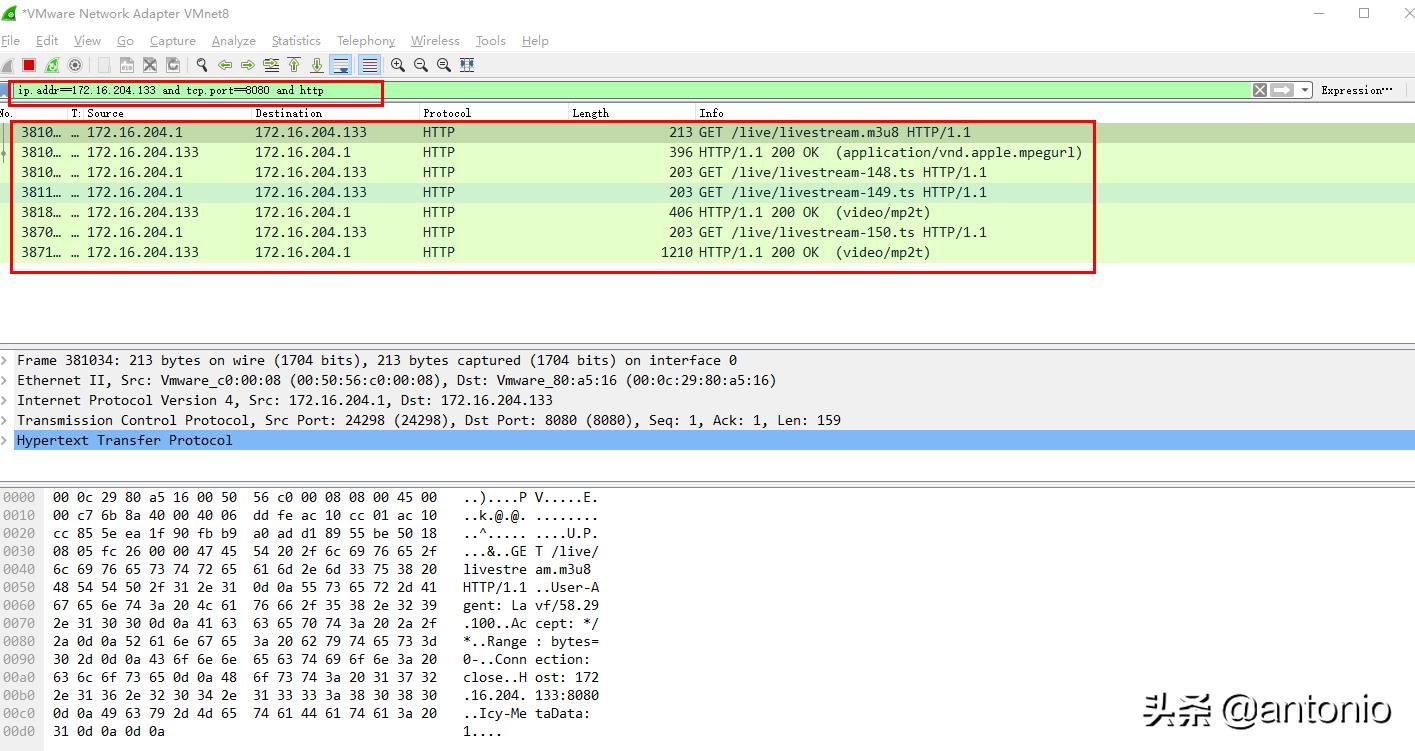The height and width of the screenshot is (751, 1415).
Task: Close this capture file icon
Action: (150, 65)
